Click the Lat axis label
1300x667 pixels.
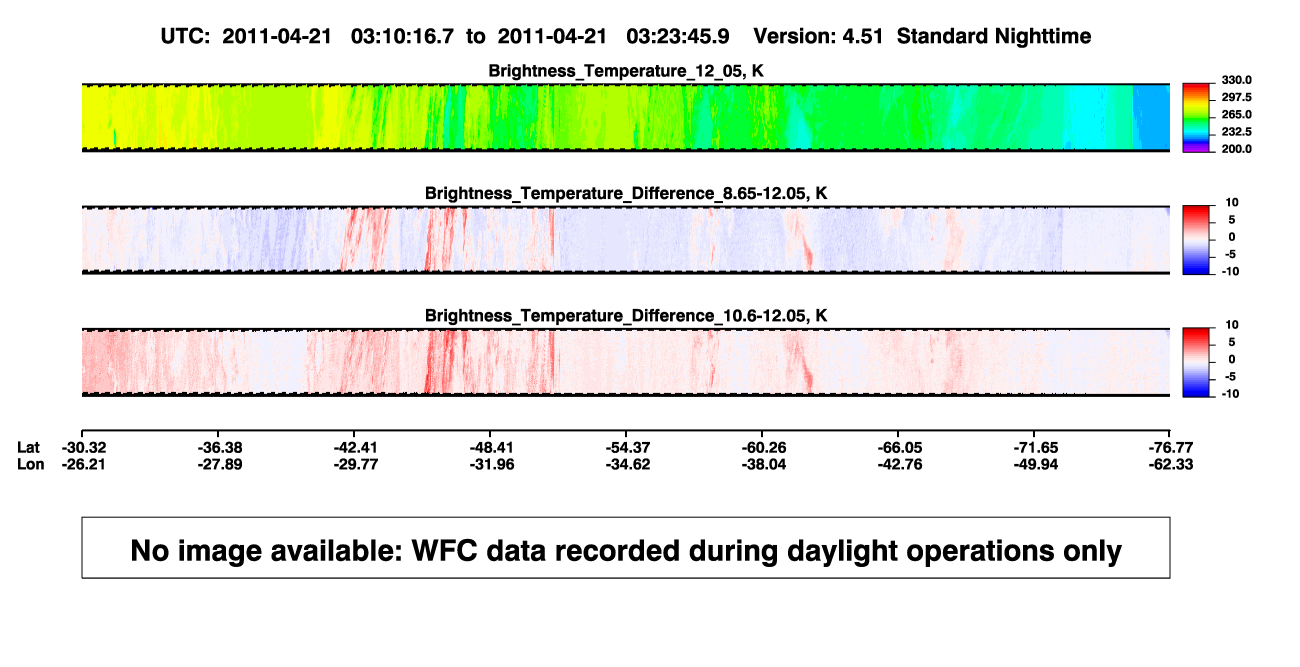coord(30,447)
